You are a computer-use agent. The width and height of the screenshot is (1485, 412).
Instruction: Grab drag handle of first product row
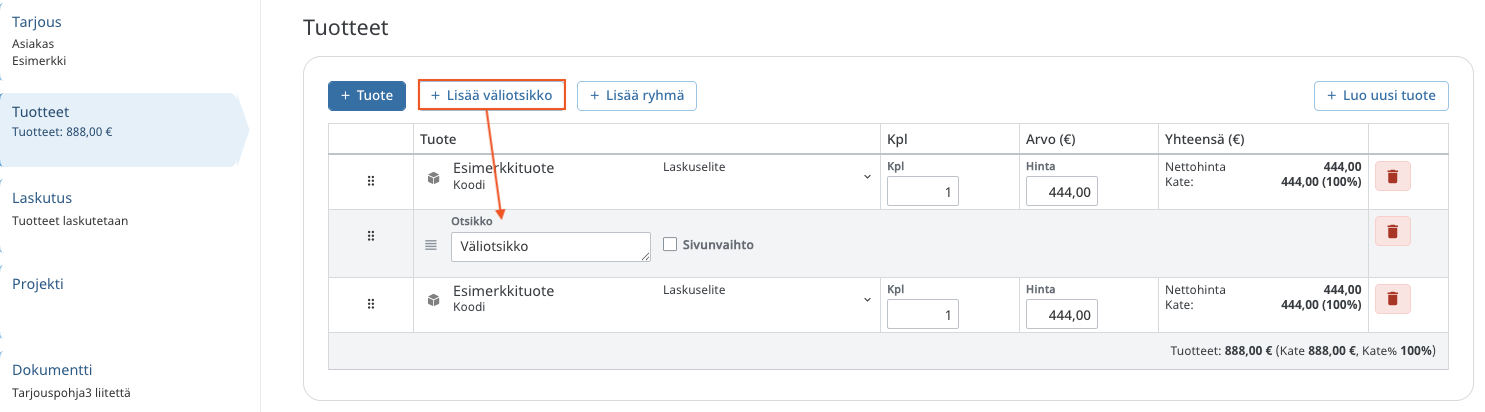point(371,181)
